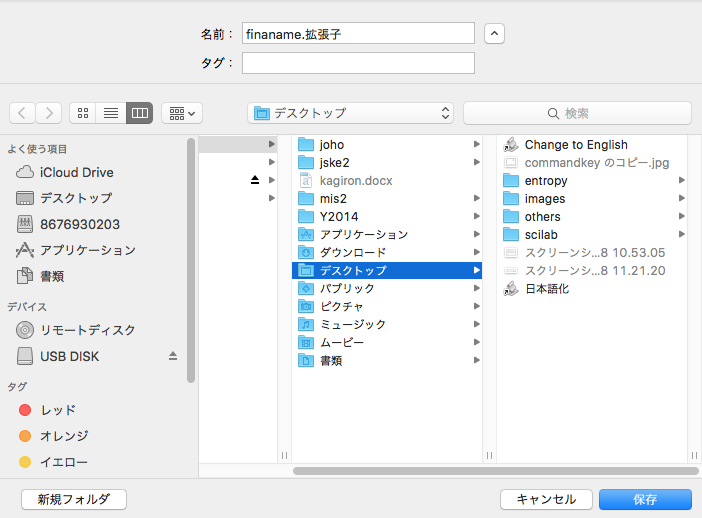This screenshot has width=702, height=518.
Task: Select column view mode
Action: coord(140,113)
